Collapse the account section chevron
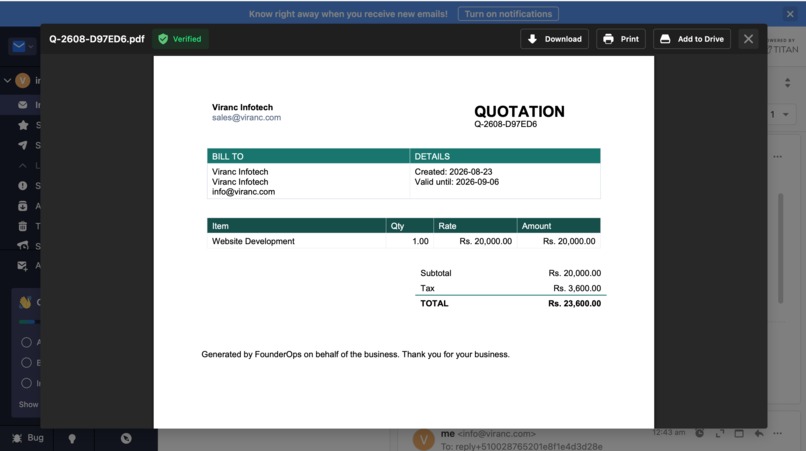This screenshot has height=451, width=806. point(7,80)
